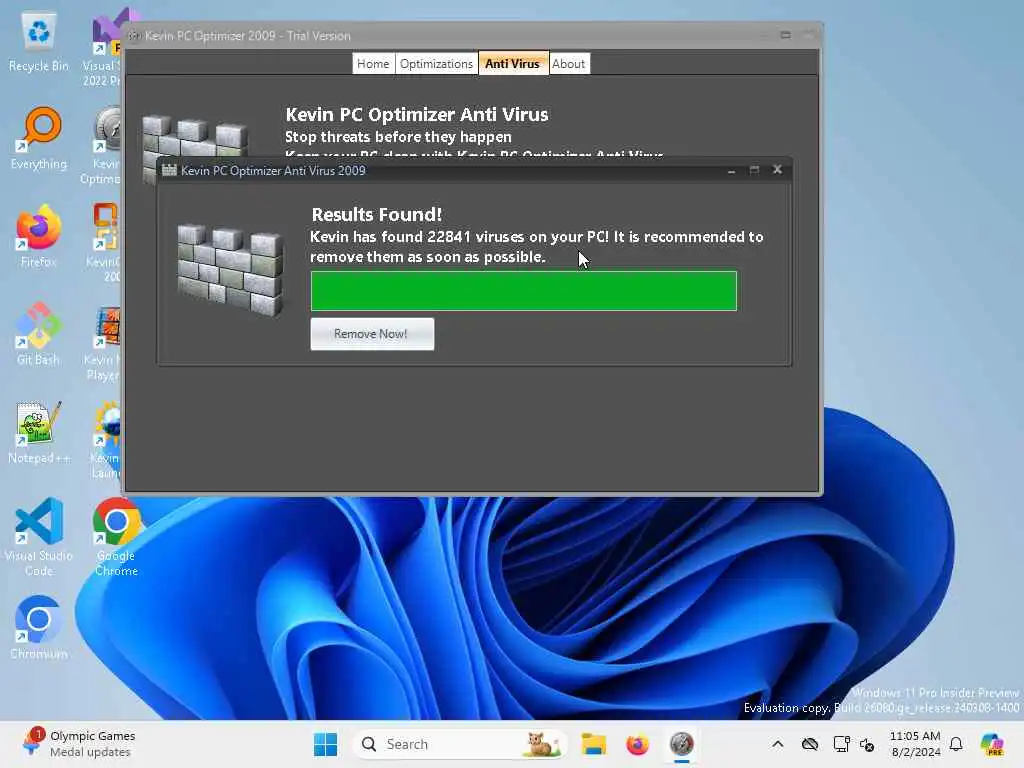Open the Recycle Bin desktop icon

click(39, 42)
